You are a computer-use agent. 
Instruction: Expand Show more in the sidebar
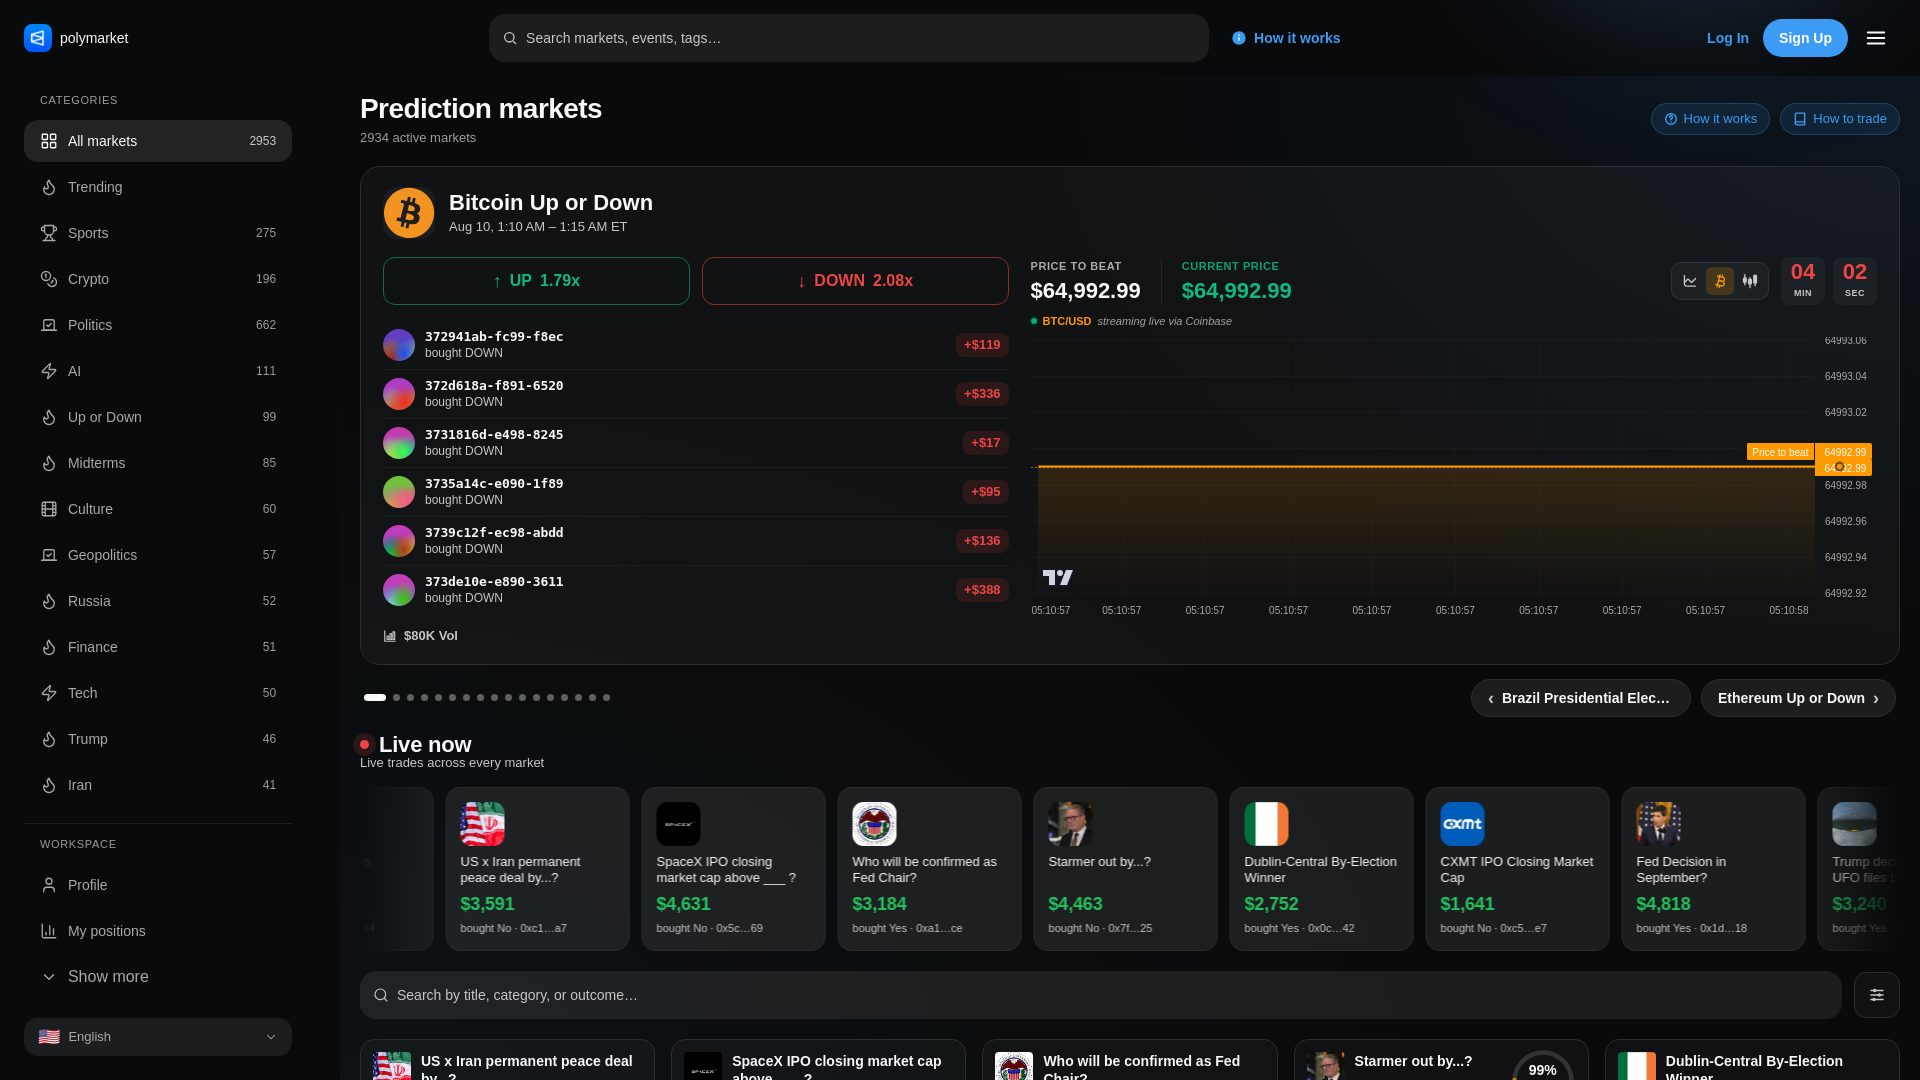click(158, 977)
